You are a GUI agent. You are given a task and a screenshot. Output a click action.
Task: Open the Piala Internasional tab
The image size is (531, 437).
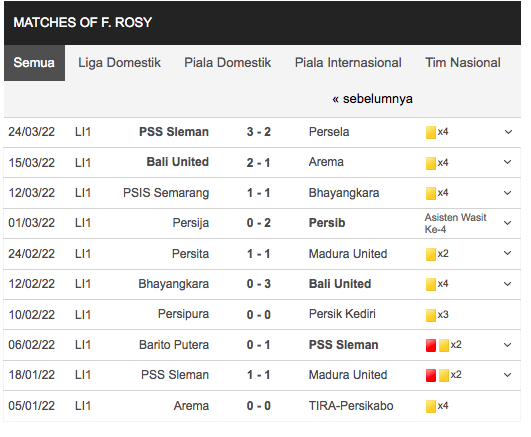coord(348,63)
